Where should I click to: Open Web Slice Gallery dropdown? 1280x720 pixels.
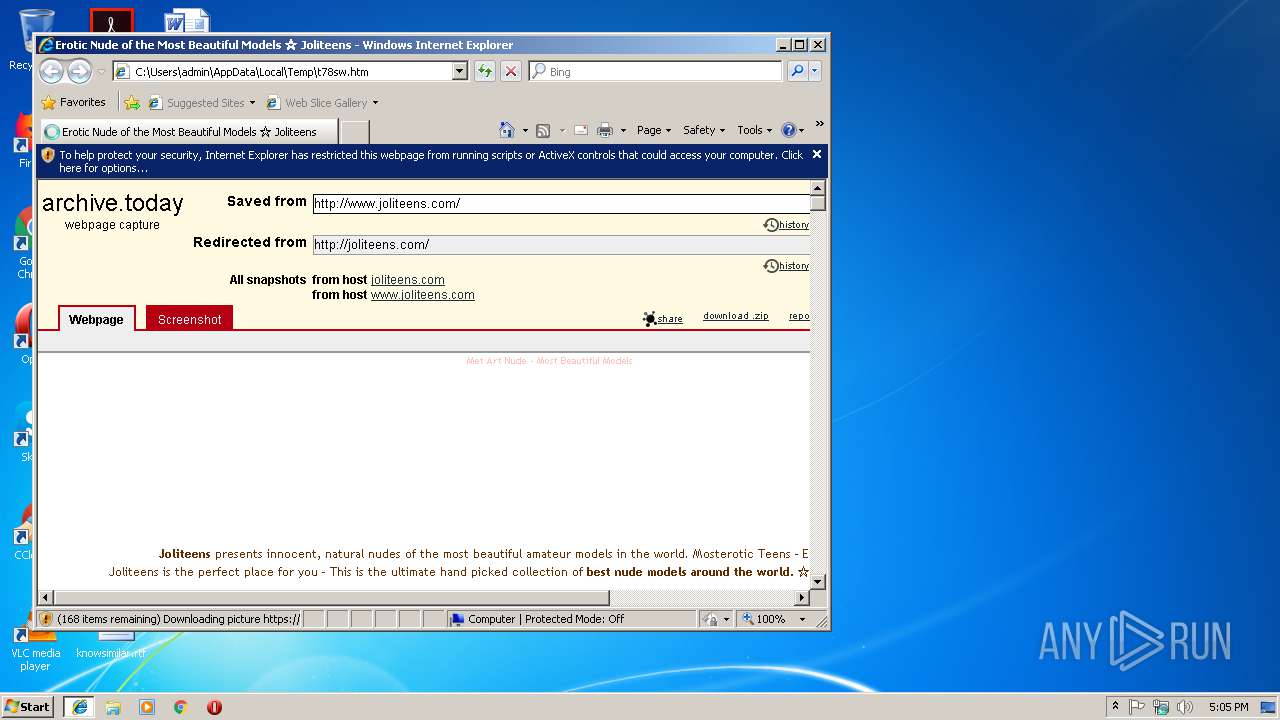coord(322,102)
